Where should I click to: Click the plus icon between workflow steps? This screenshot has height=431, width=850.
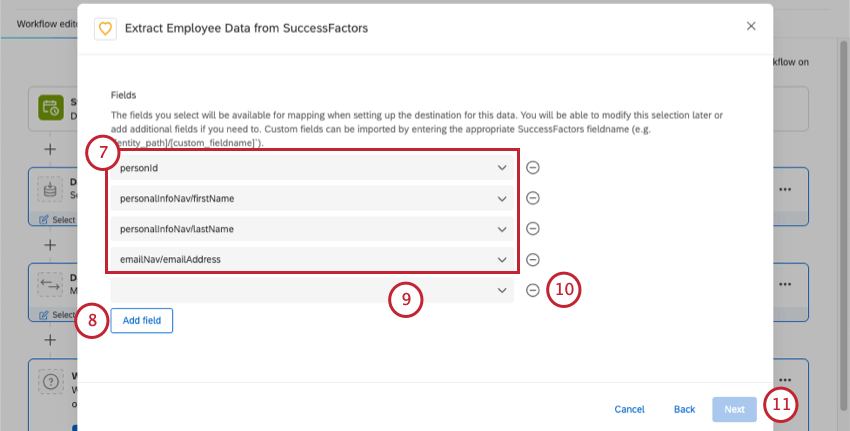[49, 149]
